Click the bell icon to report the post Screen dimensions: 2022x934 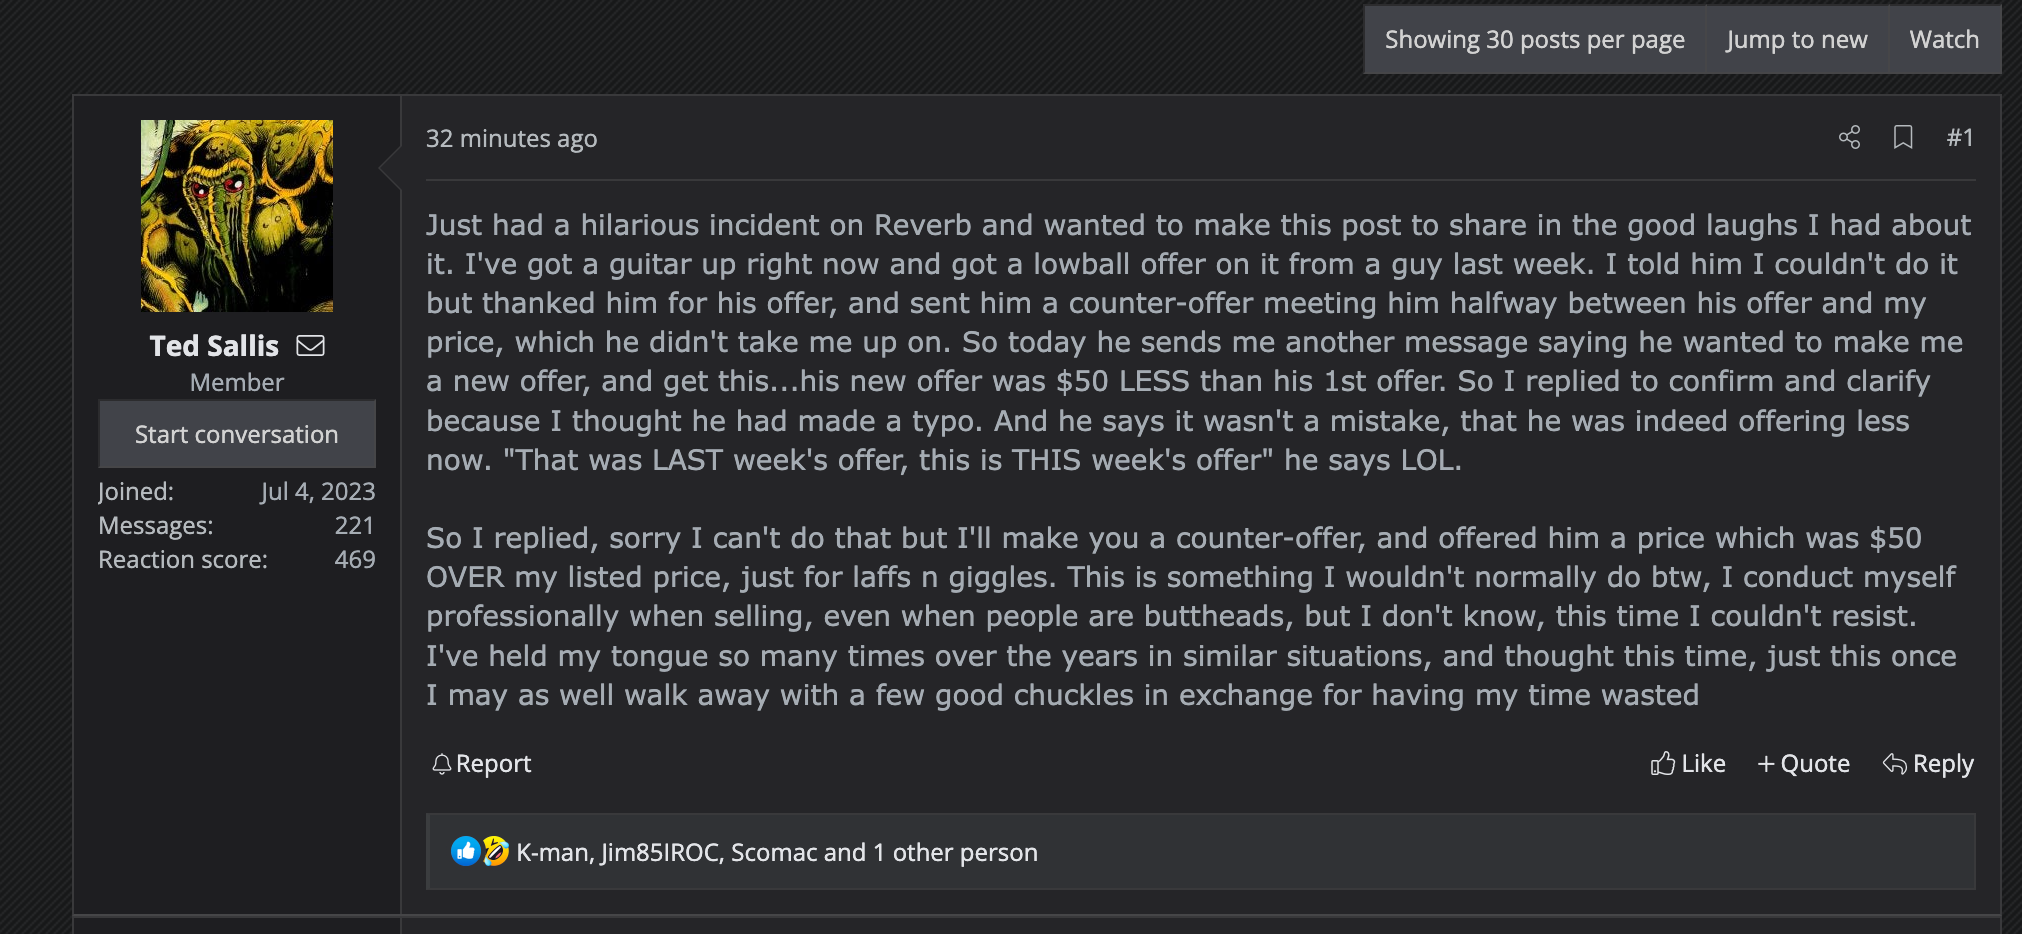point(441,764)
